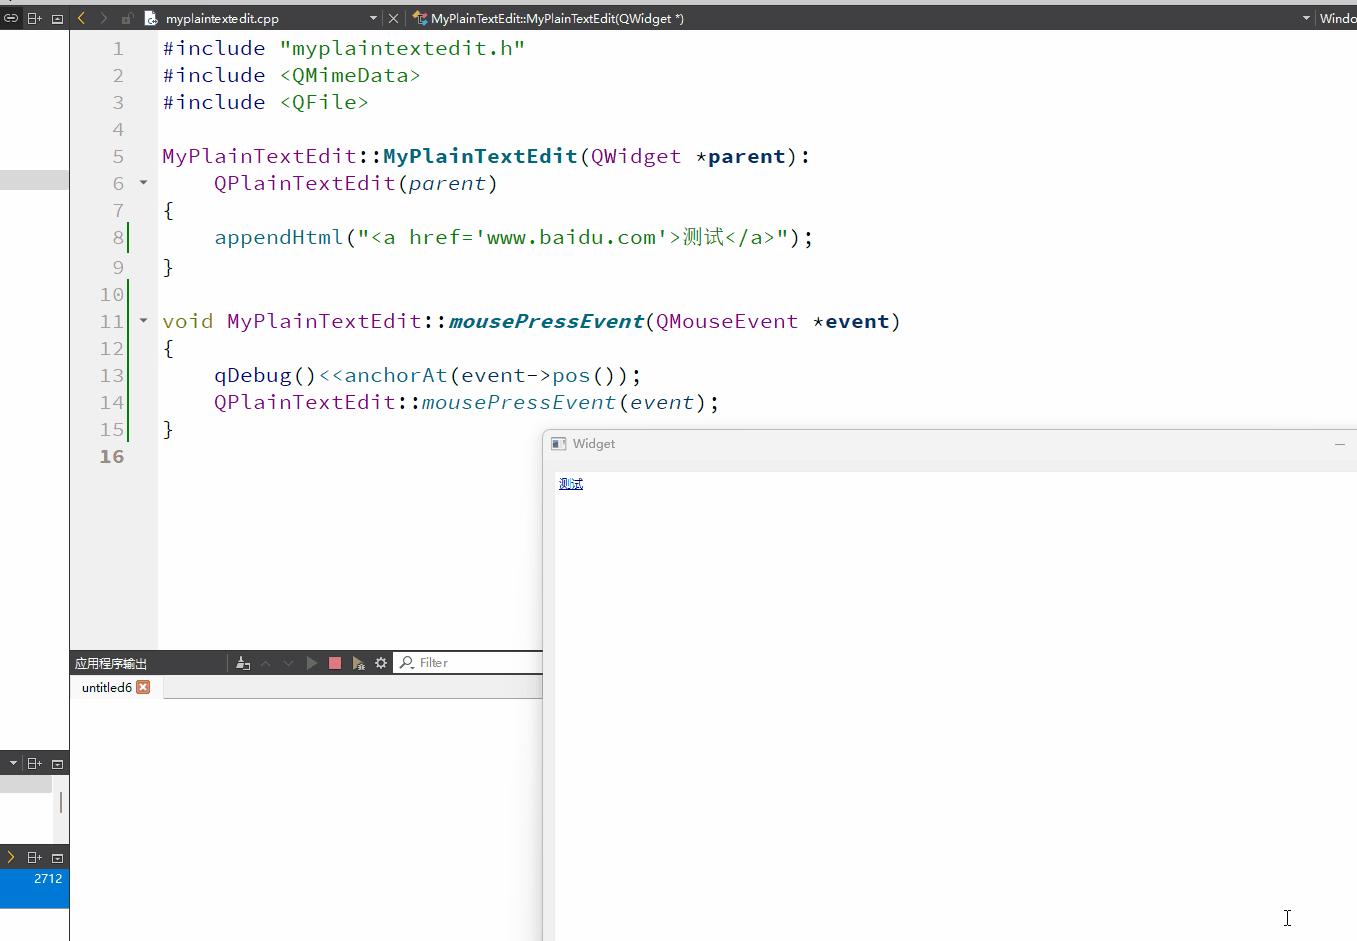This screenshot has height=941, width=1357.
Task: Start debugging using play-with-bug icon
Action: [358, 662]
